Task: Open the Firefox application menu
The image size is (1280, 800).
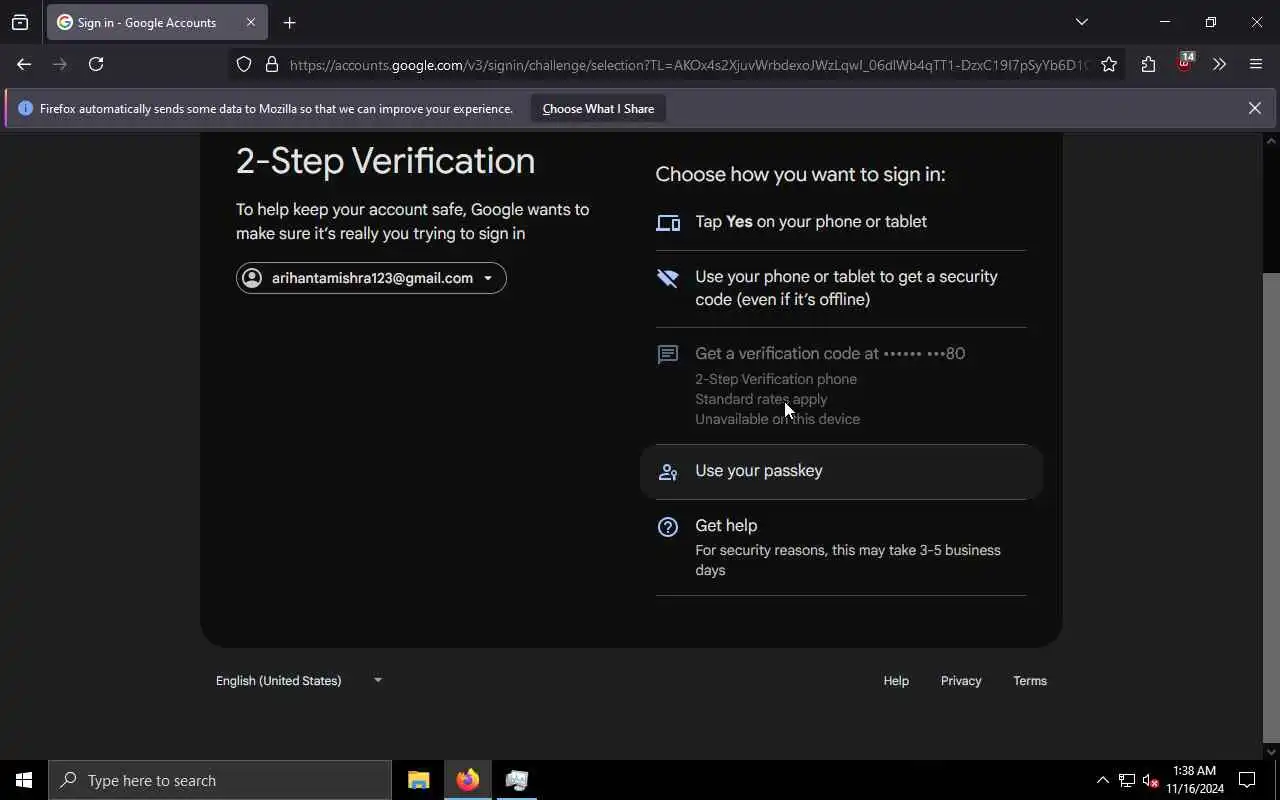Action: pos(1256,65)
